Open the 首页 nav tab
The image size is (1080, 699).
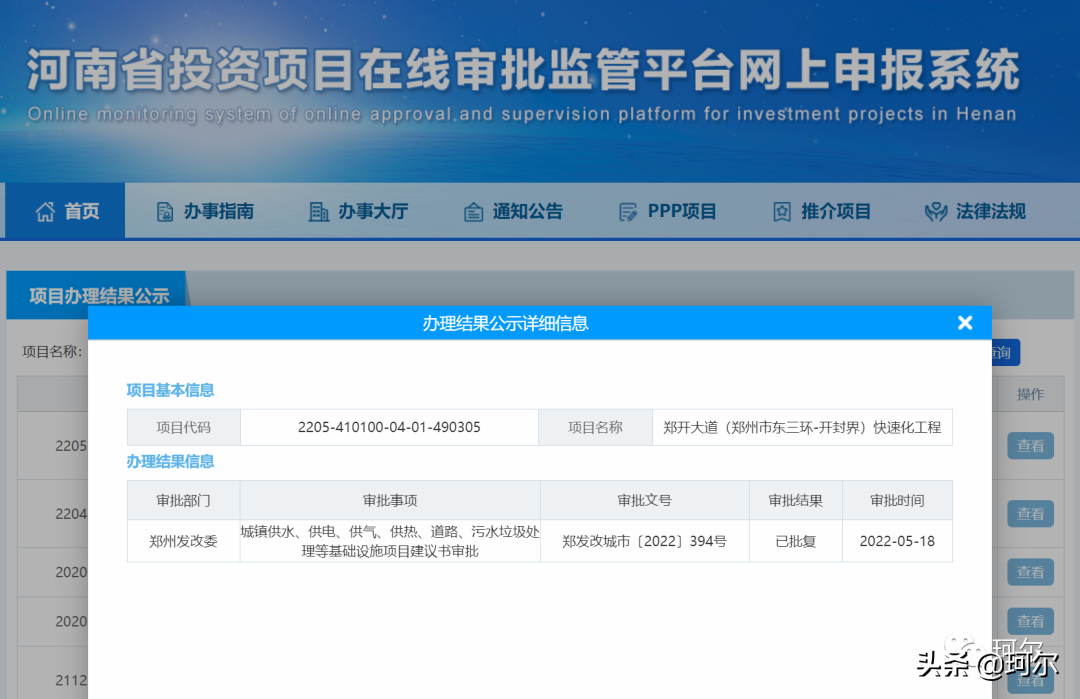[65, 211]
